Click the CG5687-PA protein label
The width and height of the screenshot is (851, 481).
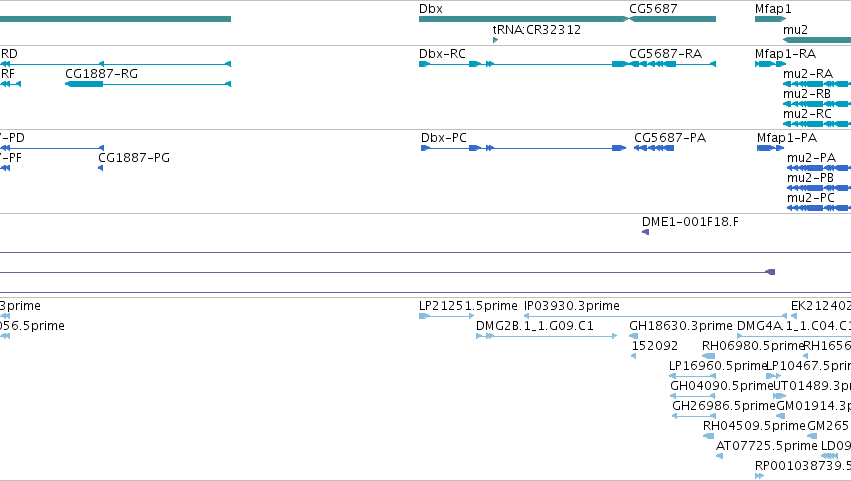pos(670,138)
